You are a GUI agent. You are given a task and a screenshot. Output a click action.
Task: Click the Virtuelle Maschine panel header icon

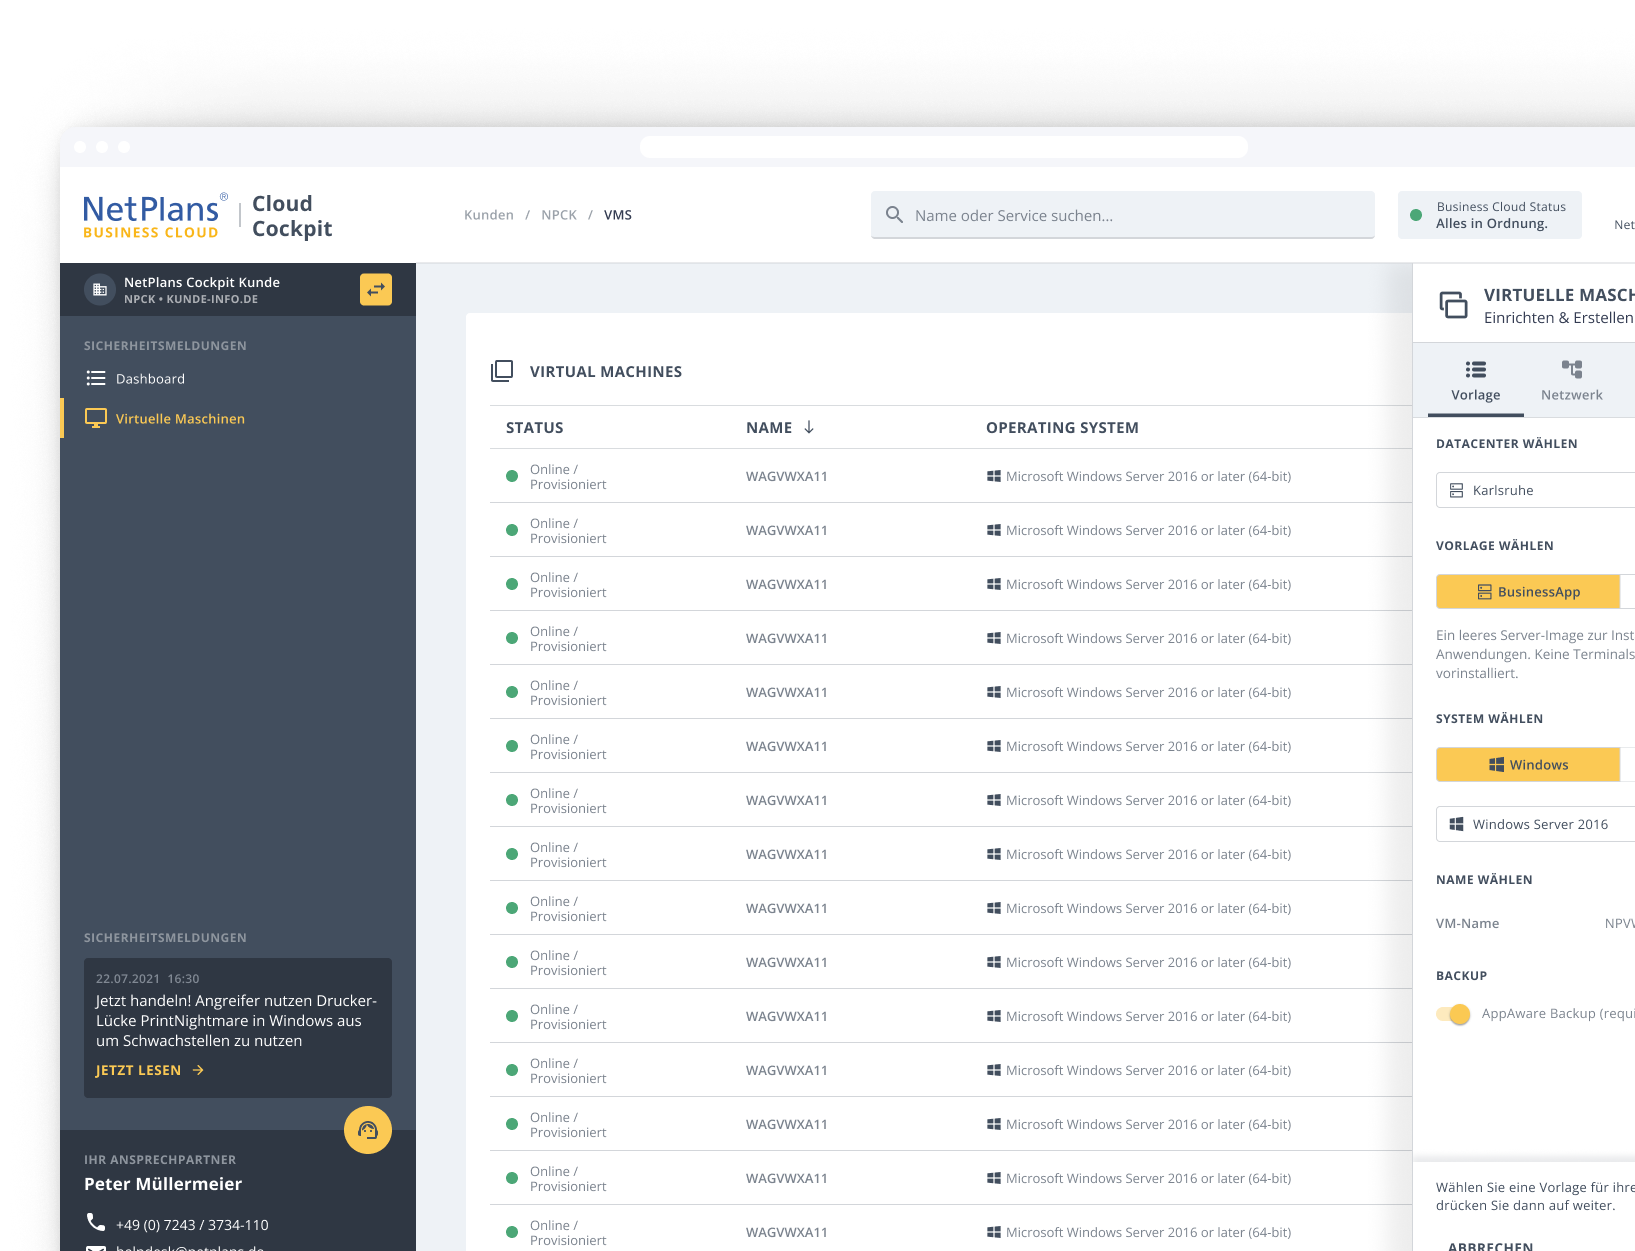1453,305
